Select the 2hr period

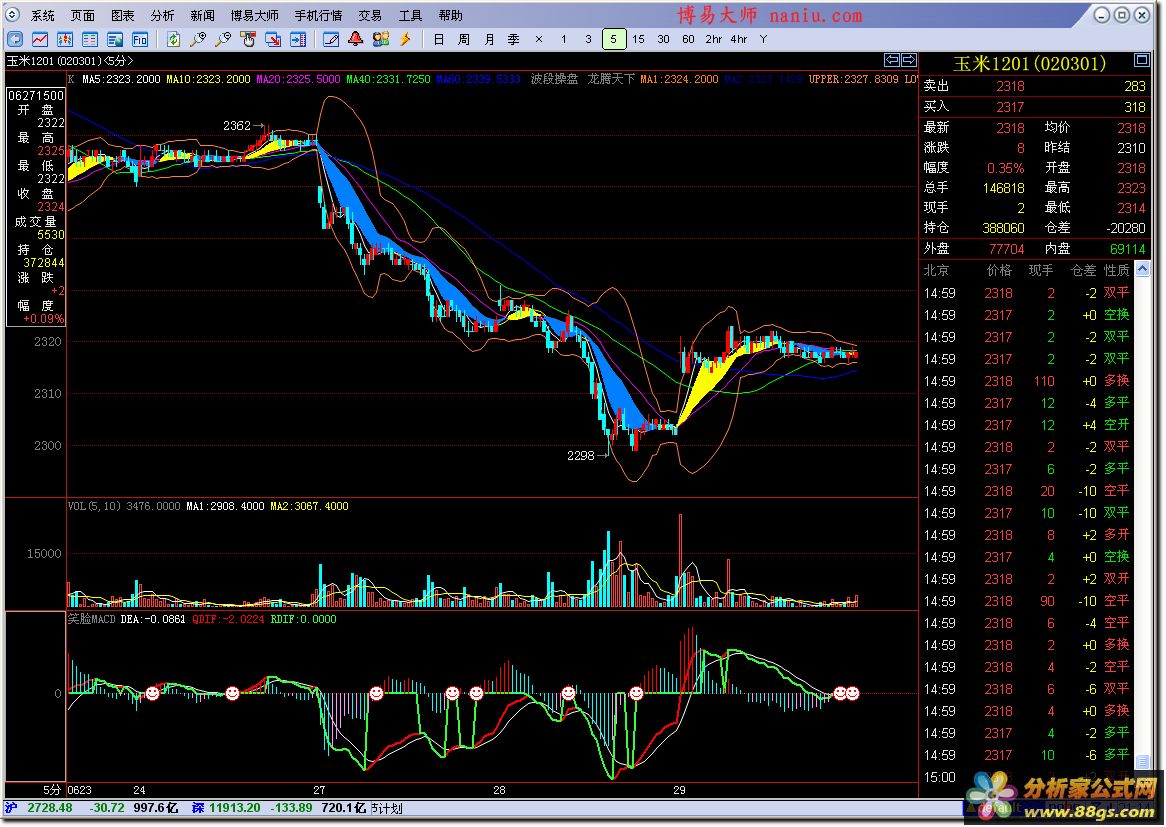coord(713,39)
